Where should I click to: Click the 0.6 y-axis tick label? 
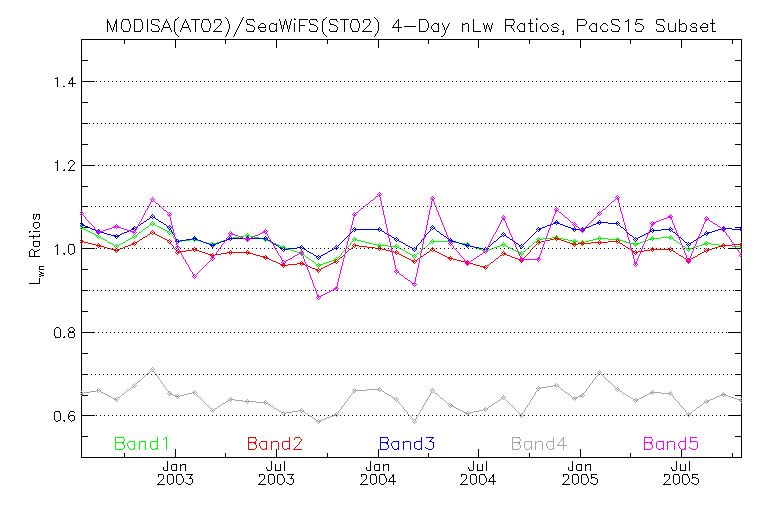click(x=65, y=416)
